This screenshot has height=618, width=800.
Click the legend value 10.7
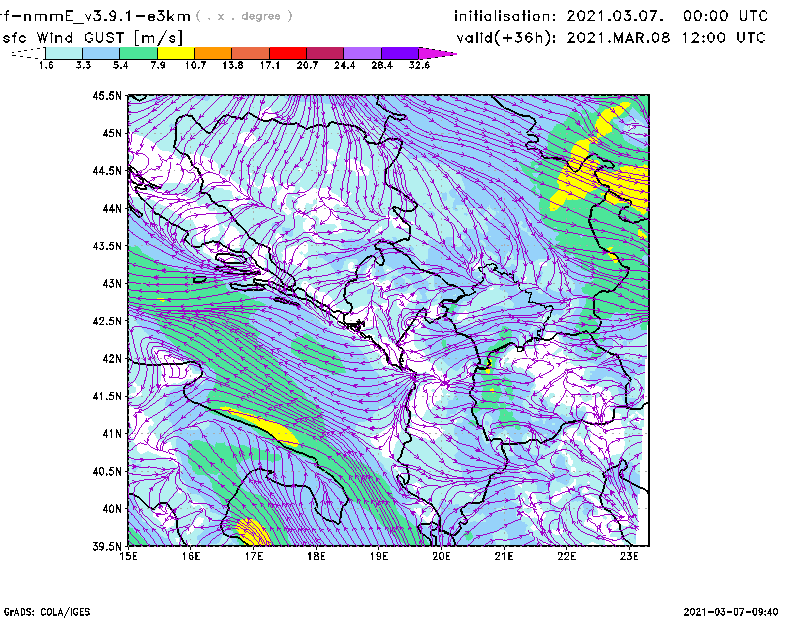[195, 65]
